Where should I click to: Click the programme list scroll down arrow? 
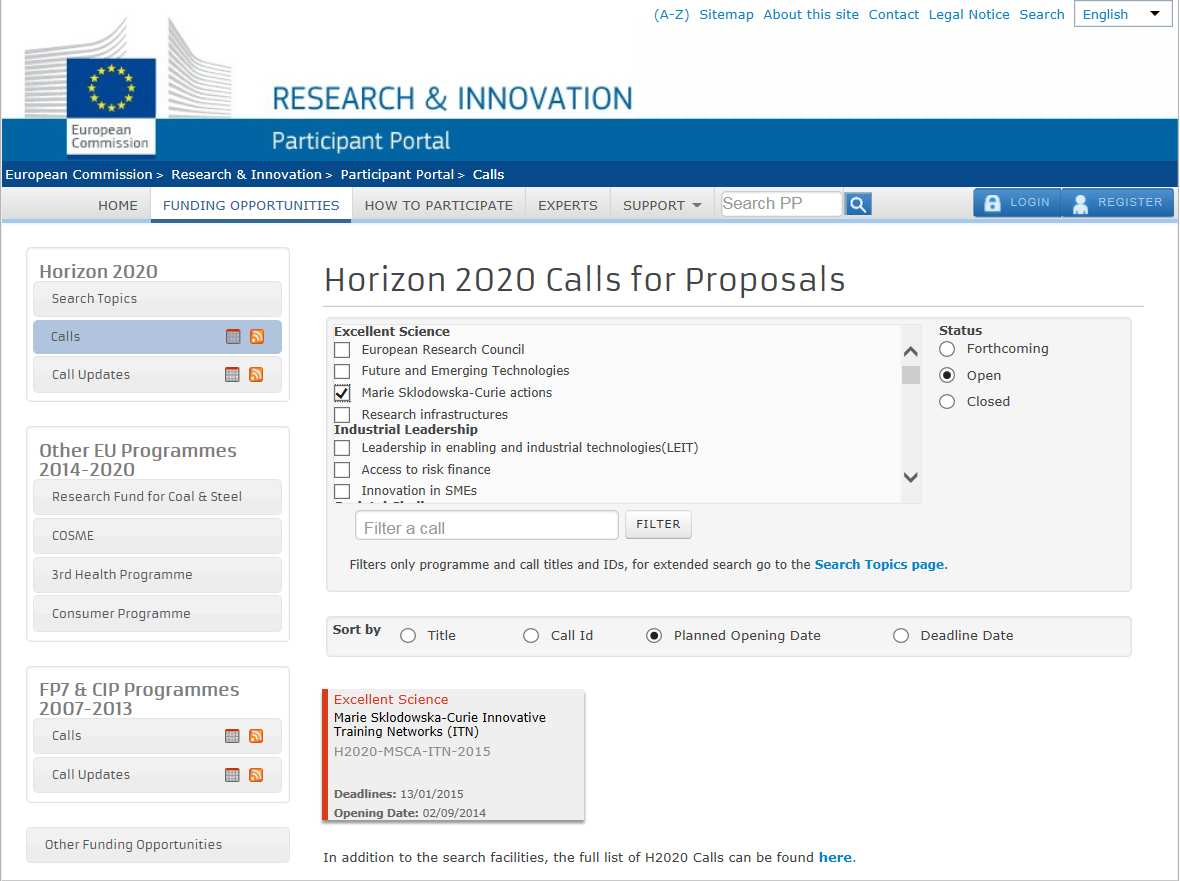911,477
